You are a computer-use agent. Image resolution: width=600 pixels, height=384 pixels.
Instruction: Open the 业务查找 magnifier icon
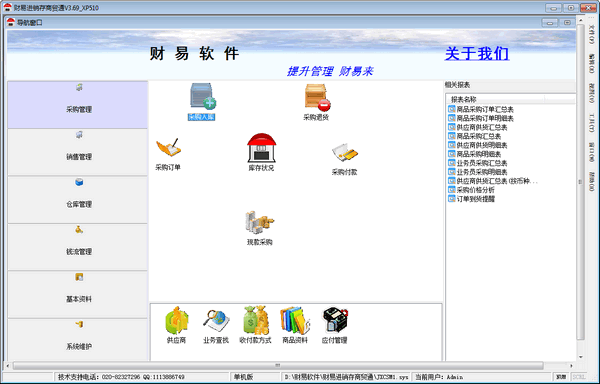coord(216,321)
